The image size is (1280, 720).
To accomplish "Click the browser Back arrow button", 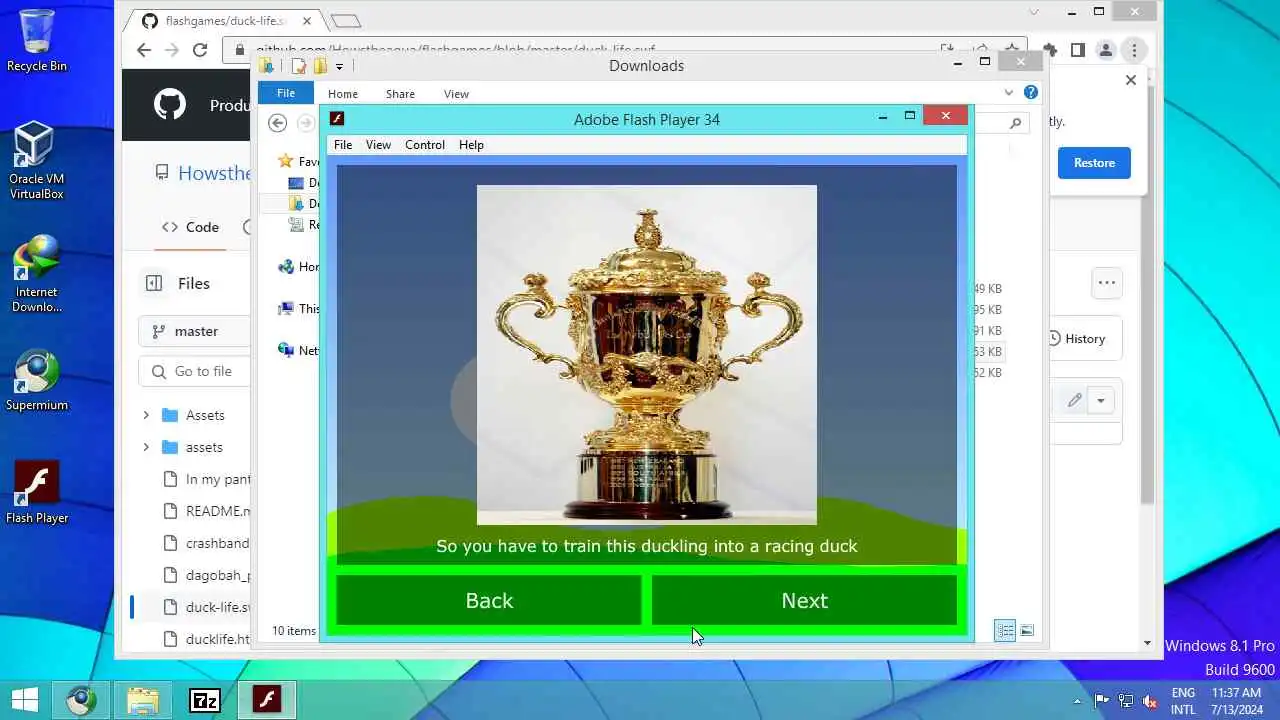I will click(144, 50).
